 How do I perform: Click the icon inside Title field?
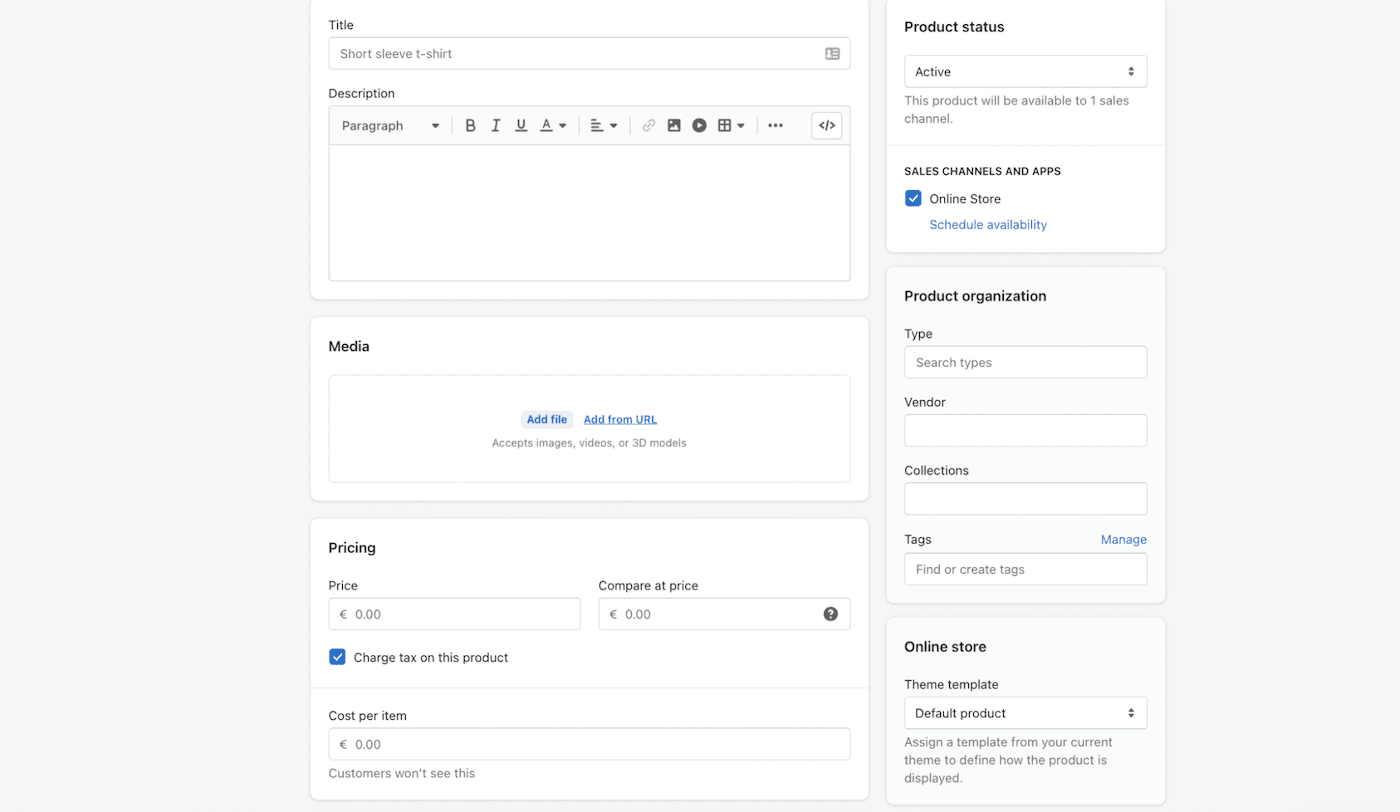pyautogui.click(x=832, y=54)
